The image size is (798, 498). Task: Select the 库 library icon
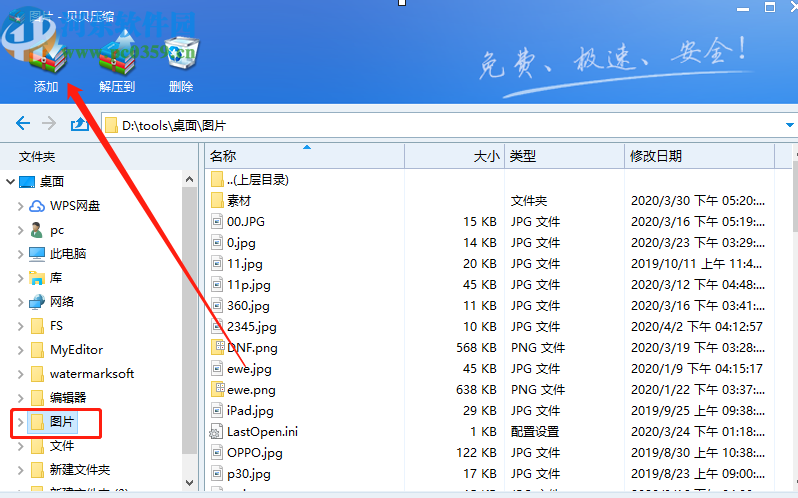[x=37, y=278]
